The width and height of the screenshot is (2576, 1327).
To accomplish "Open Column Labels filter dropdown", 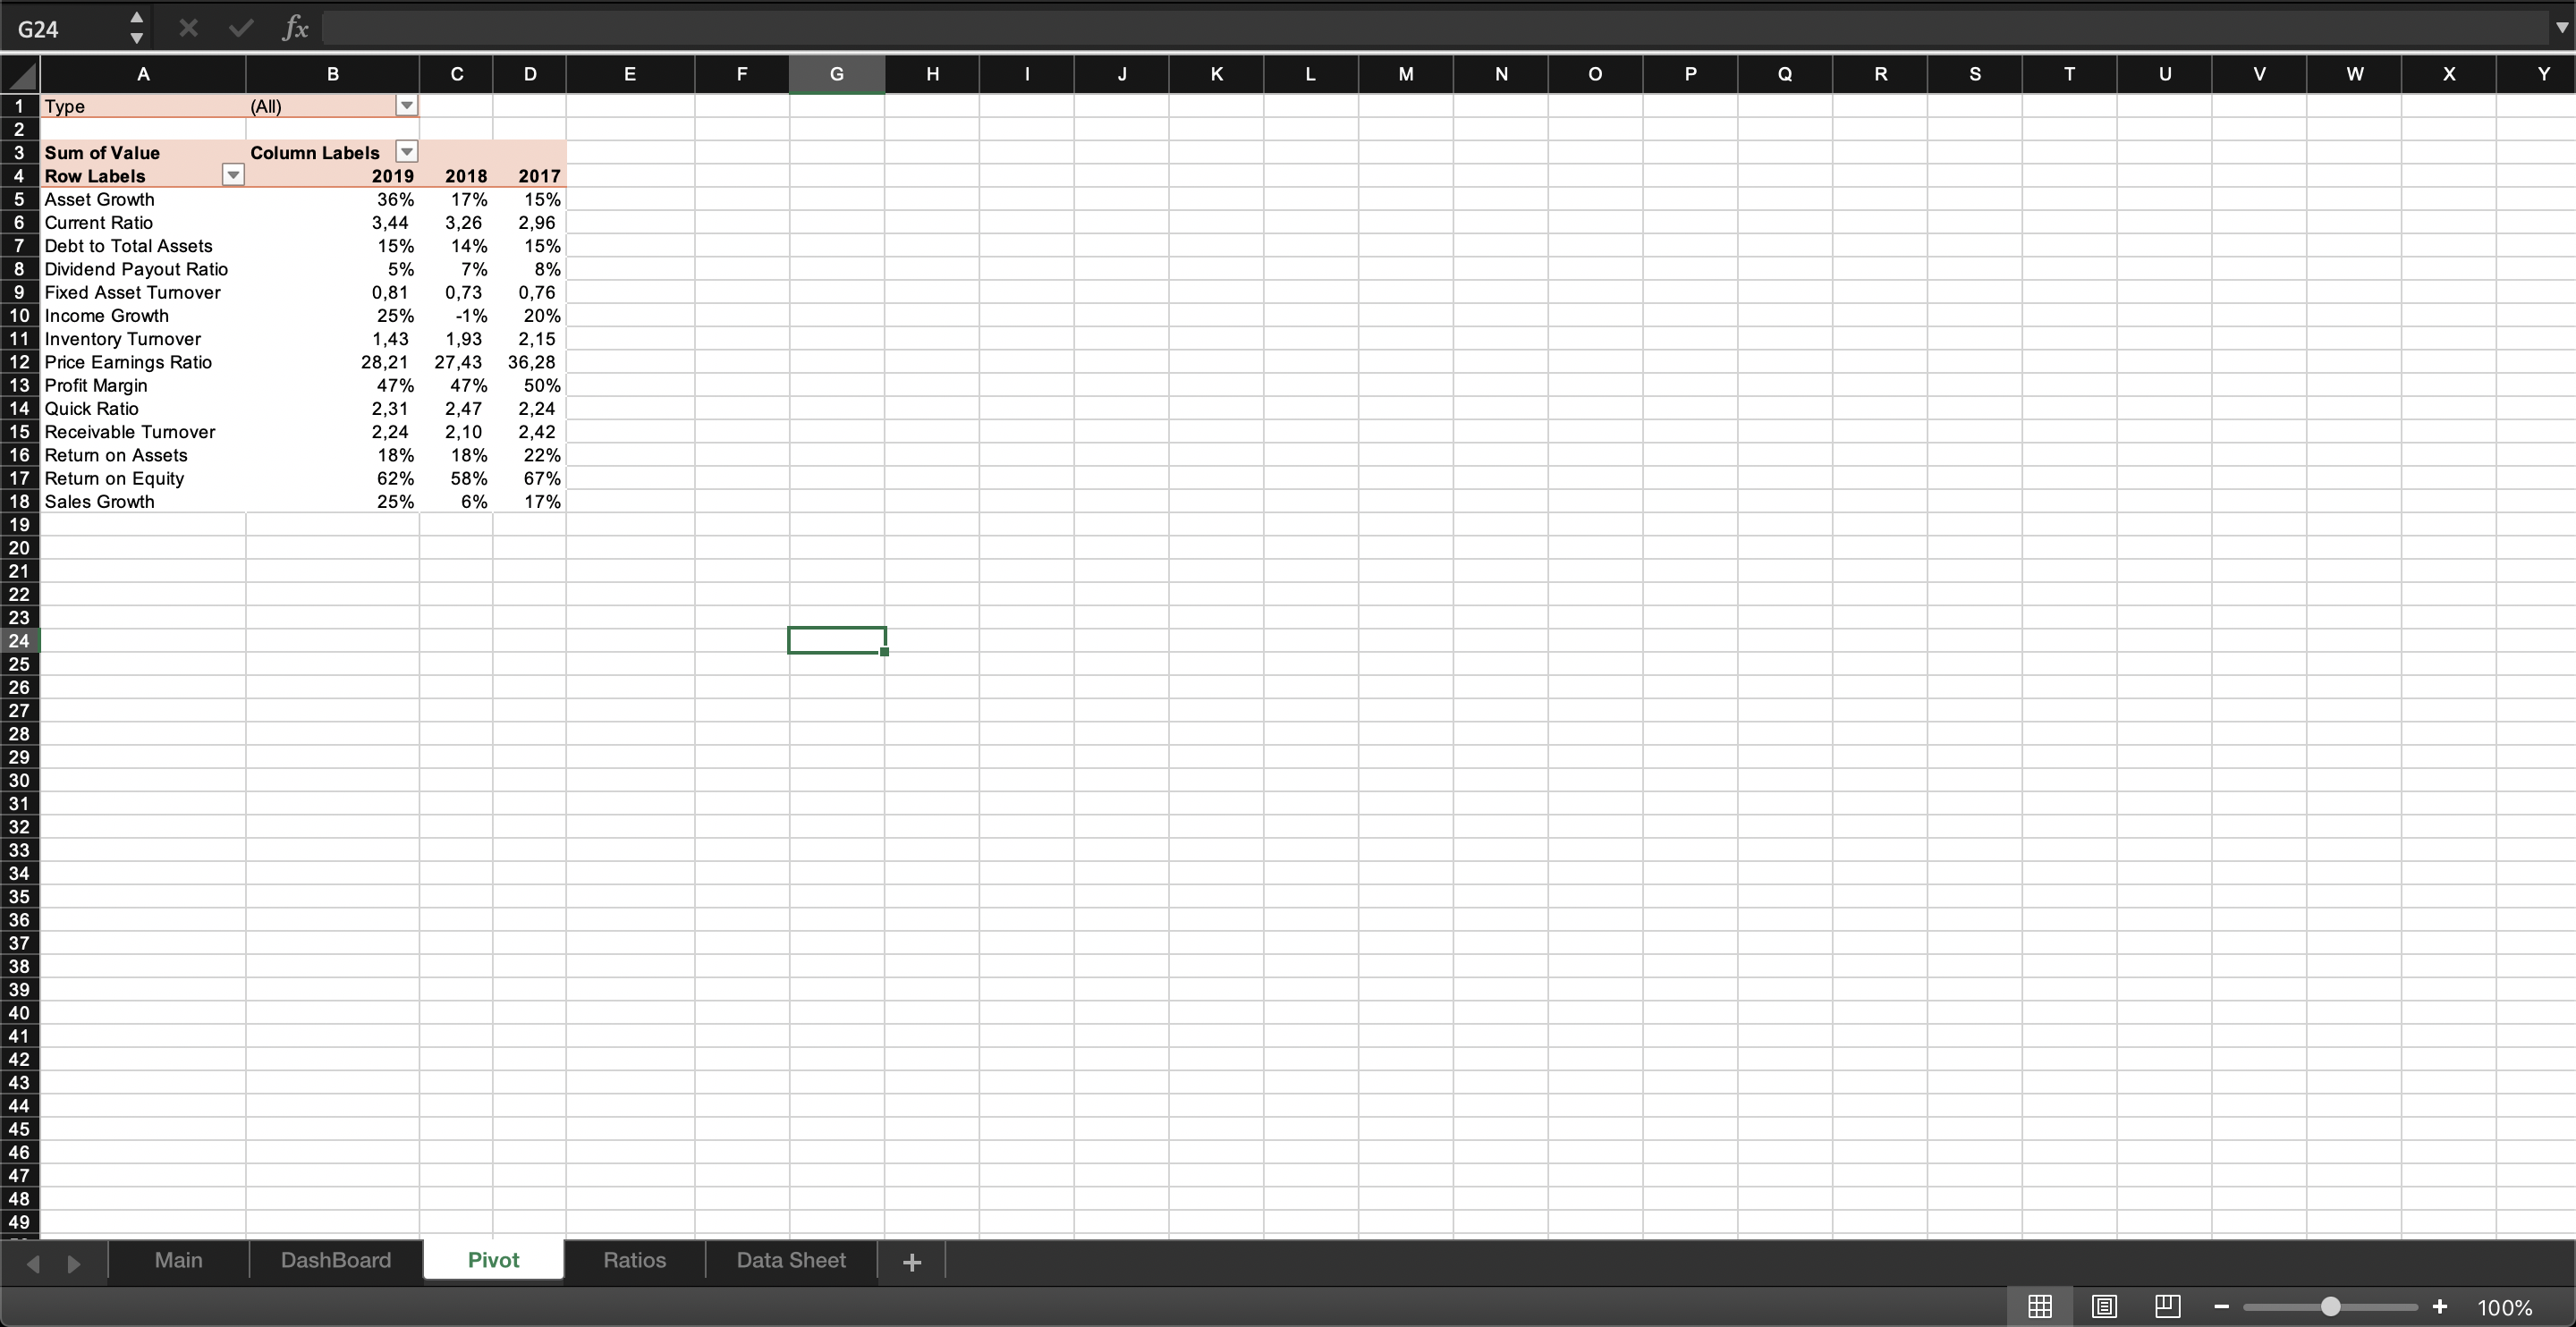I will tap(406, 152).
